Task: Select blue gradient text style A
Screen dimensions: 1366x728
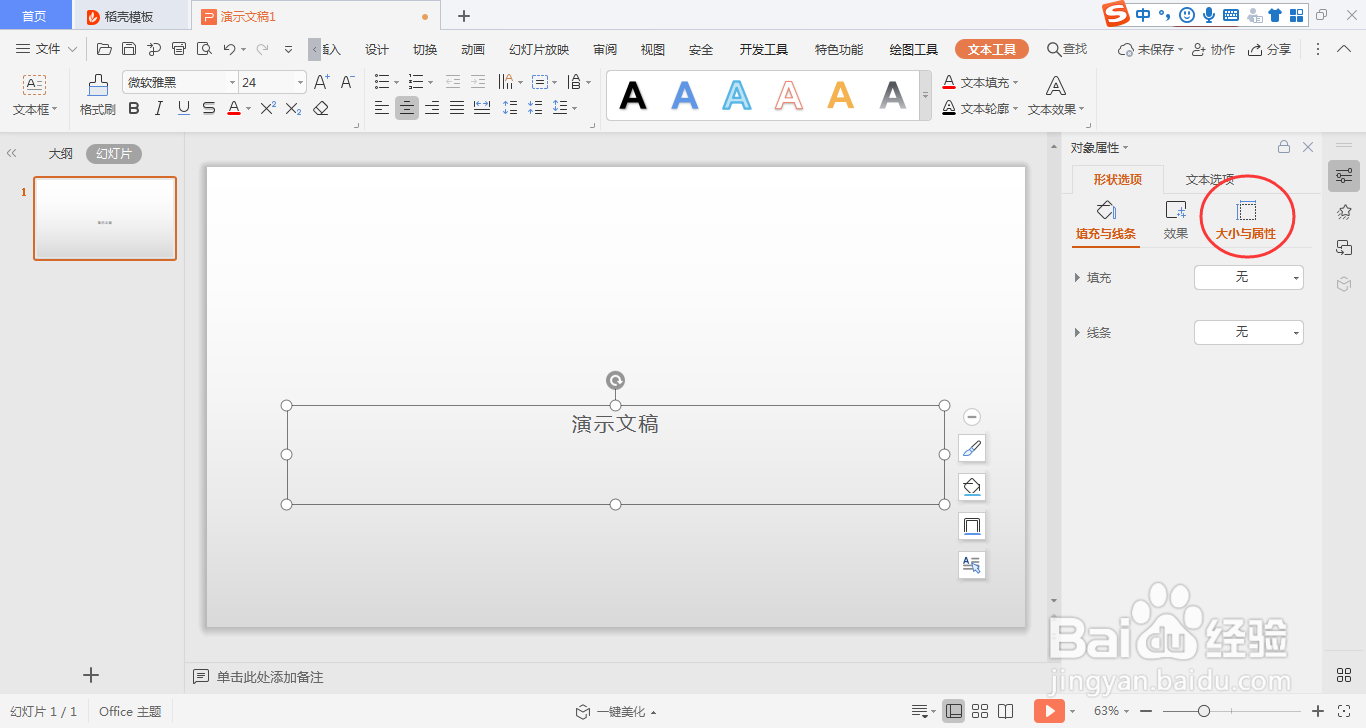Action: click(x=685, y=95)
